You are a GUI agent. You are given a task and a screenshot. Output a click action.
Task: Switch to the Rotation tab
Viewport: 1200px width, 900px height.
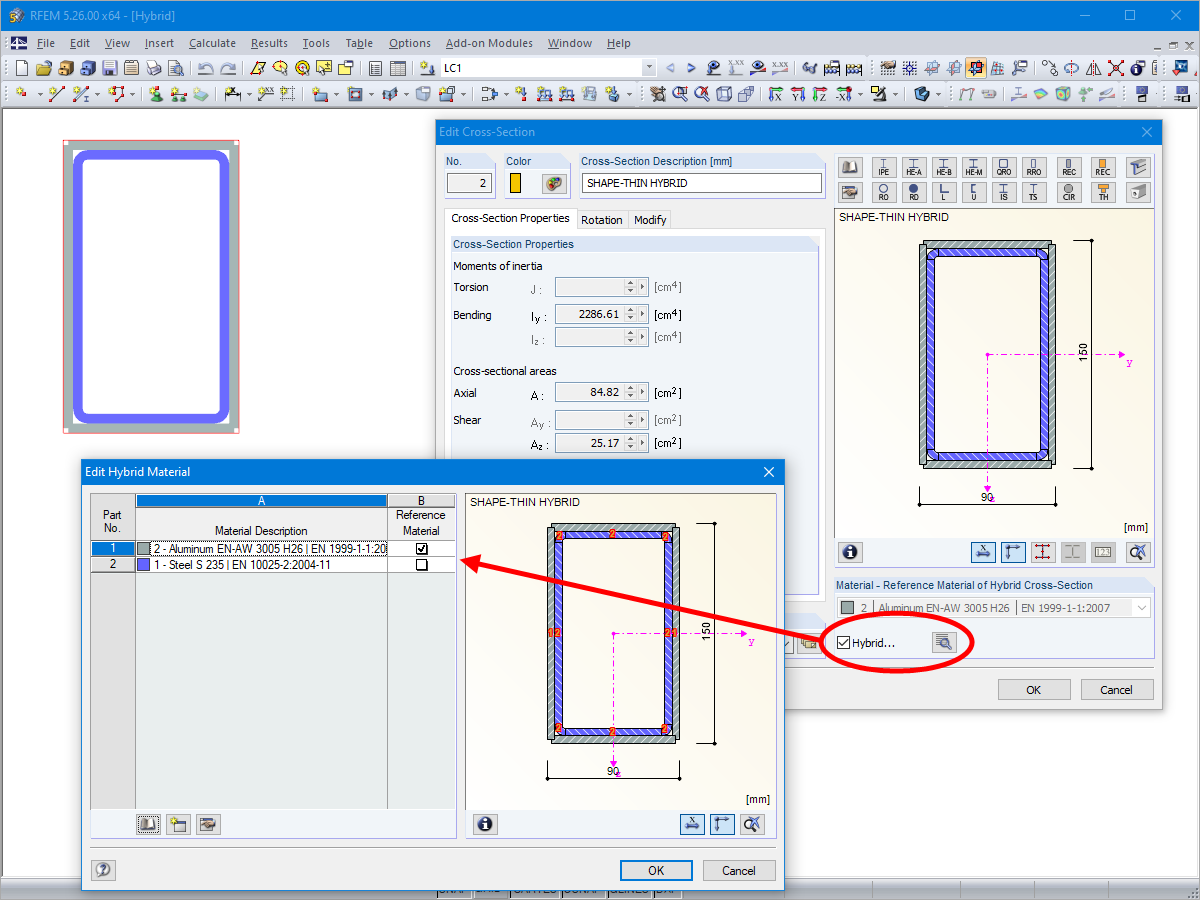pos(602,219)
